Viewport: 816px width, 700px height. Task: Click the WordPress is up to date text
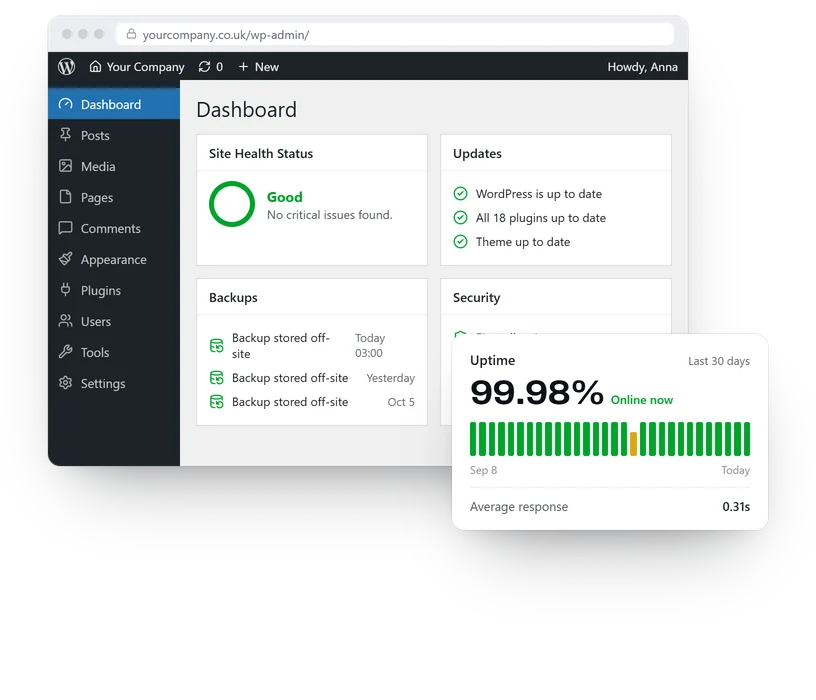click(539, 194)
